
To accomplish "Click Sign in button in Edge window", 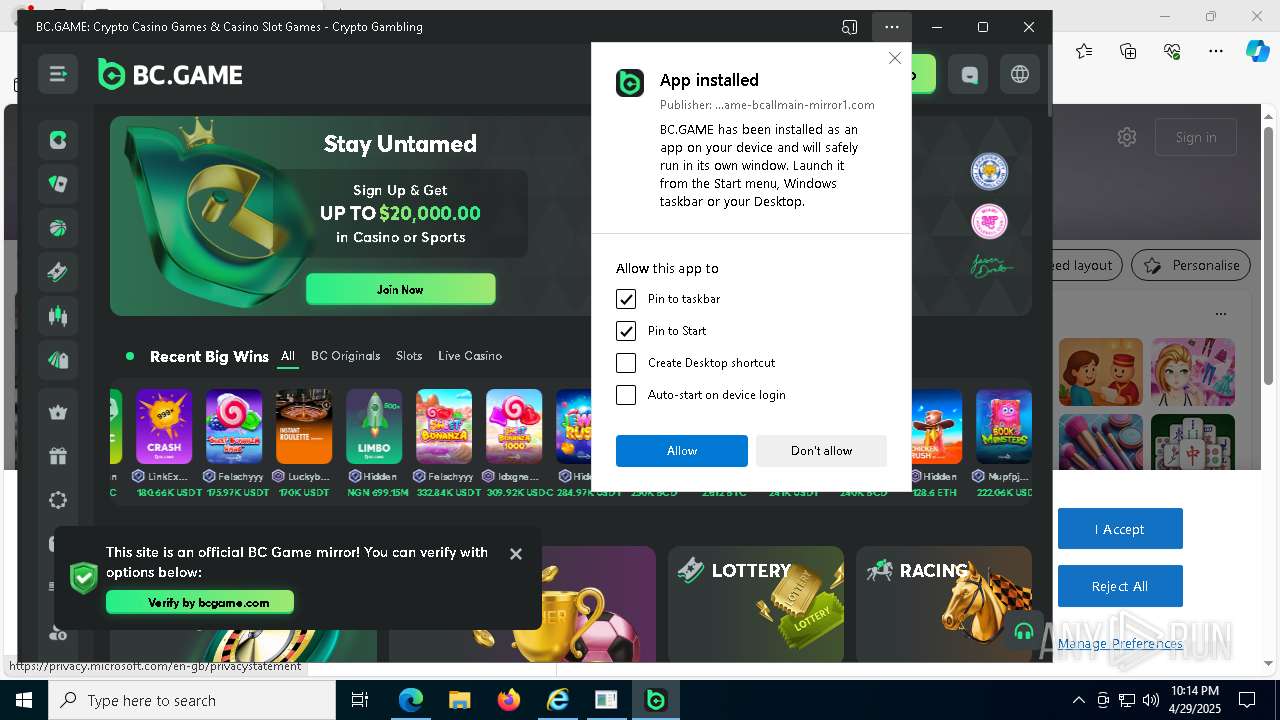I will coord(1196,137).
